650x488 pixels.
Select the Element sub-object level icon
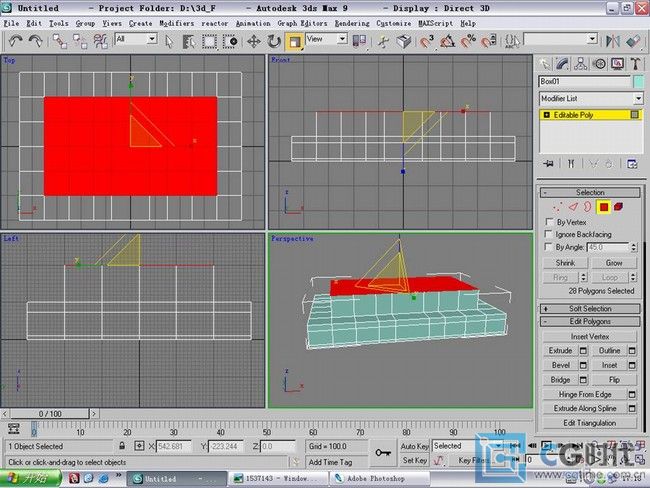click(618, 206)
